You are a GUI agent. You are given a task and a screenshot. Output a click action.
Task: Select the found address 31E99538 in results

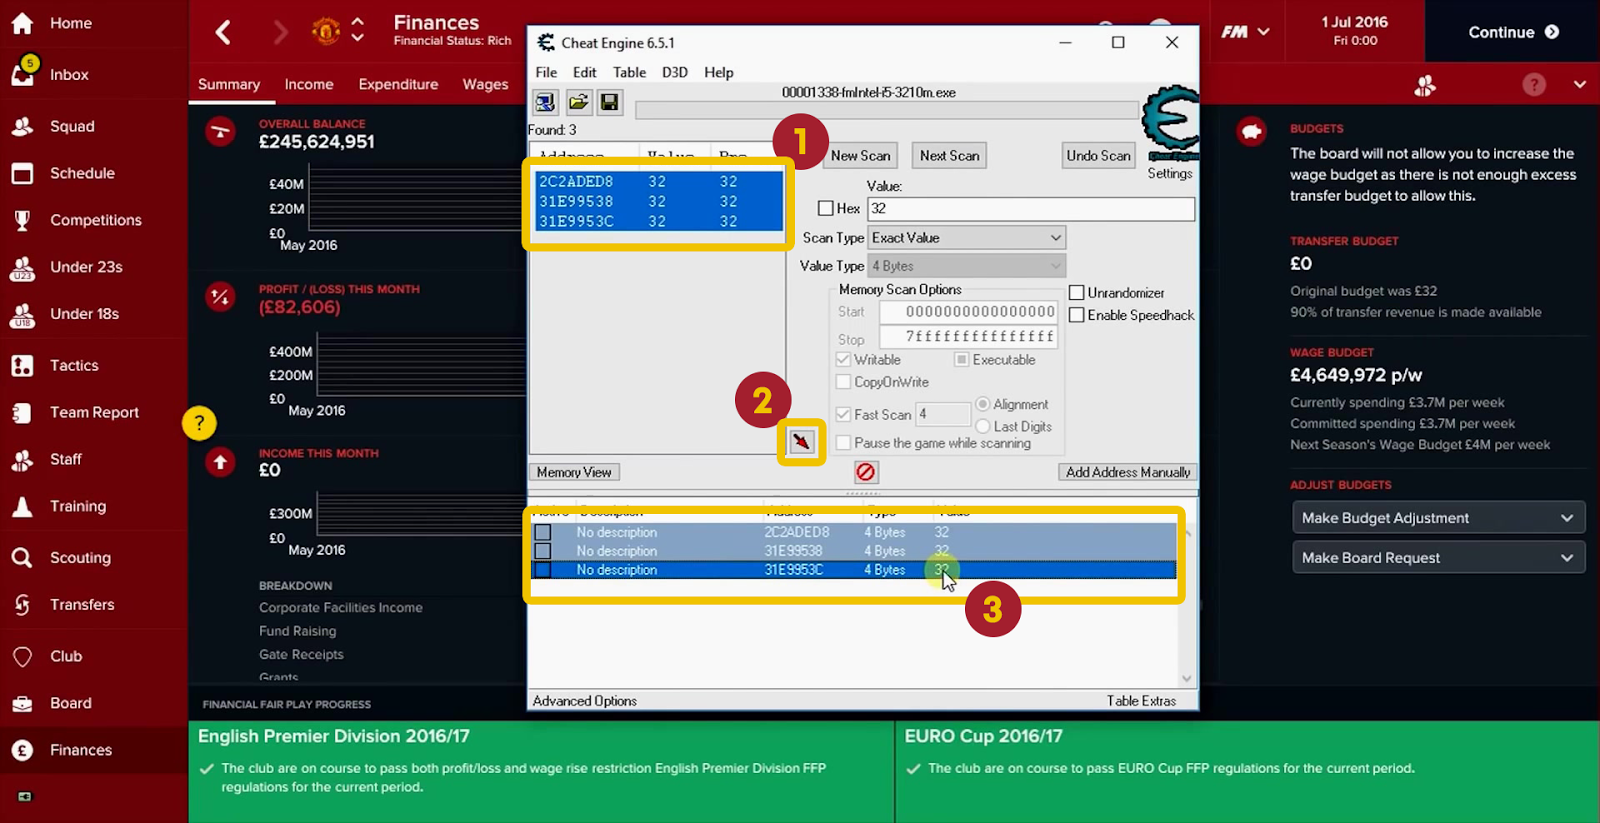click(x=659, y=201)
